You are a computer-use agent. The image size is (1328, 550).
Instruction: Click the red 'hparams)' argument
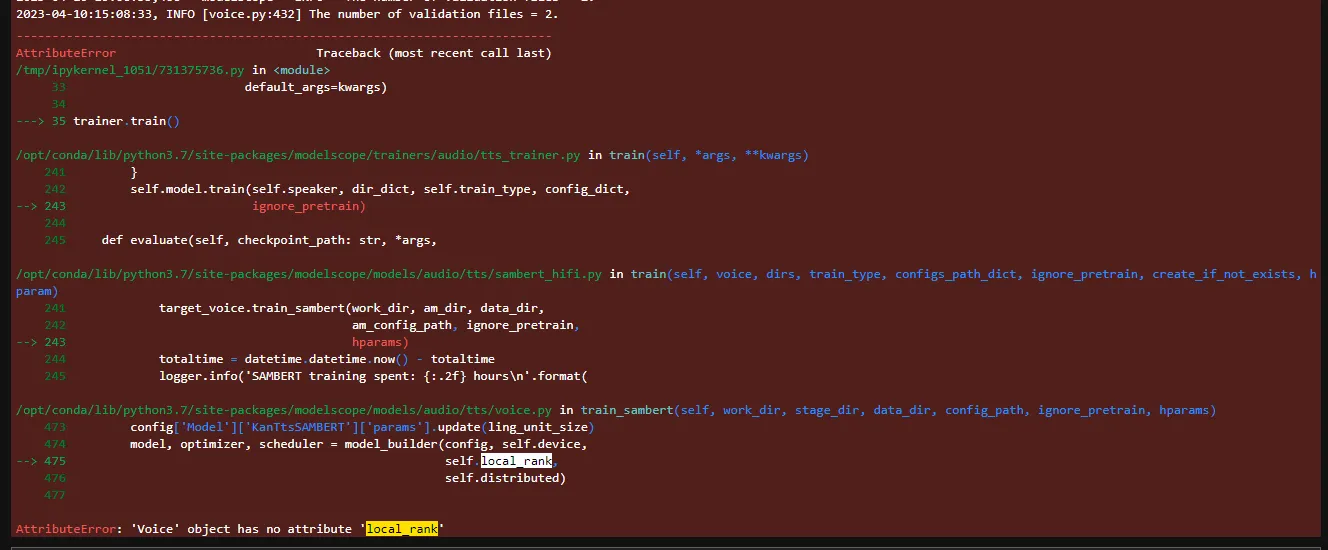click(380, 342)
